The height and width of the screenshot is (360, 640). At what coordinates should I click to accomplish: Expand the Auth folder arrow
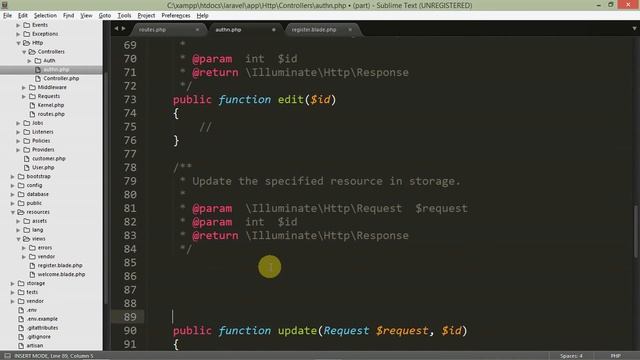(x=29, y=61)
